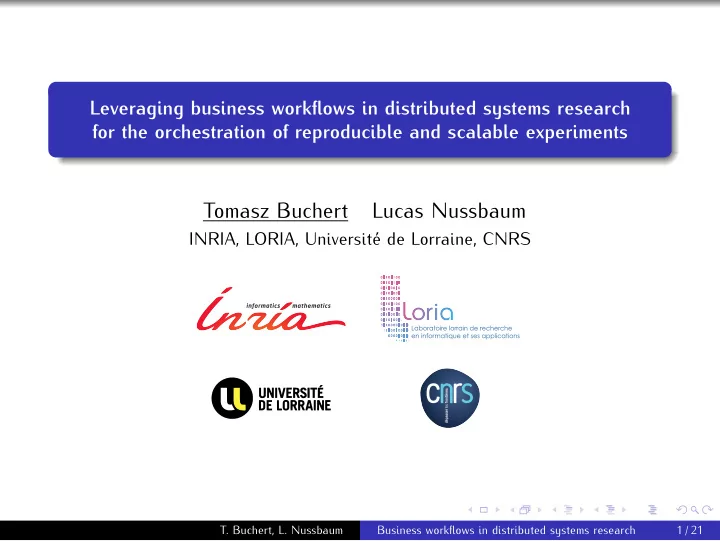Click the next slide arrow after slide icon

[x=498, y=510]
